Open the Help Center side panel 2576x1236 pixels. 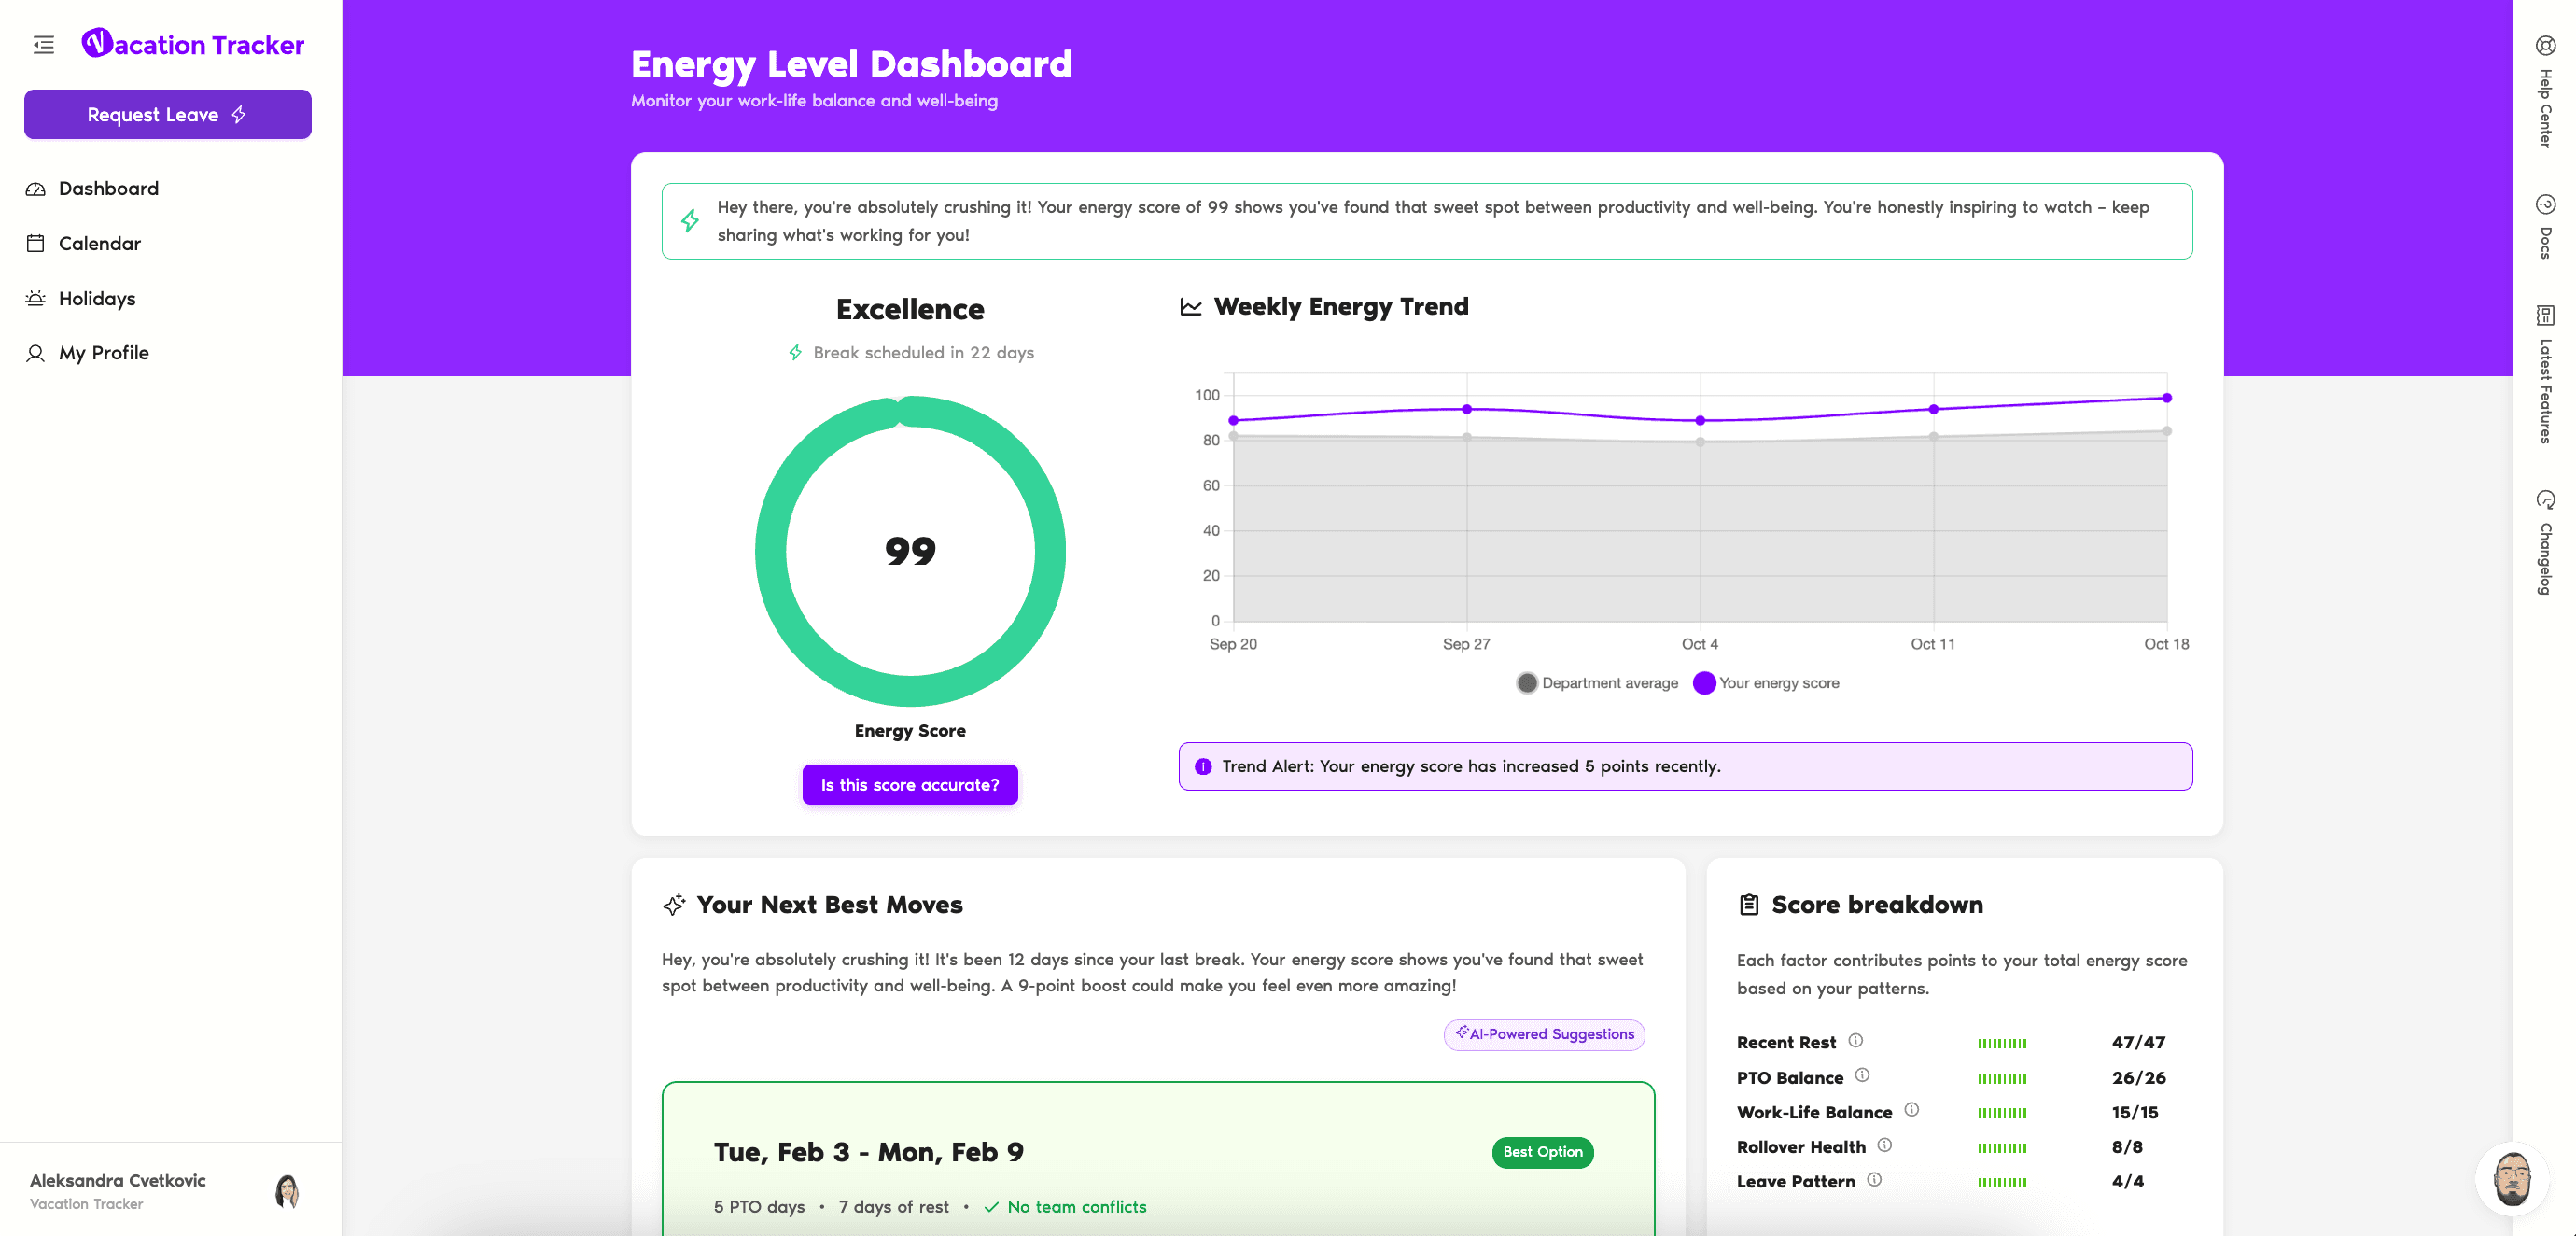click(2545, 95)
